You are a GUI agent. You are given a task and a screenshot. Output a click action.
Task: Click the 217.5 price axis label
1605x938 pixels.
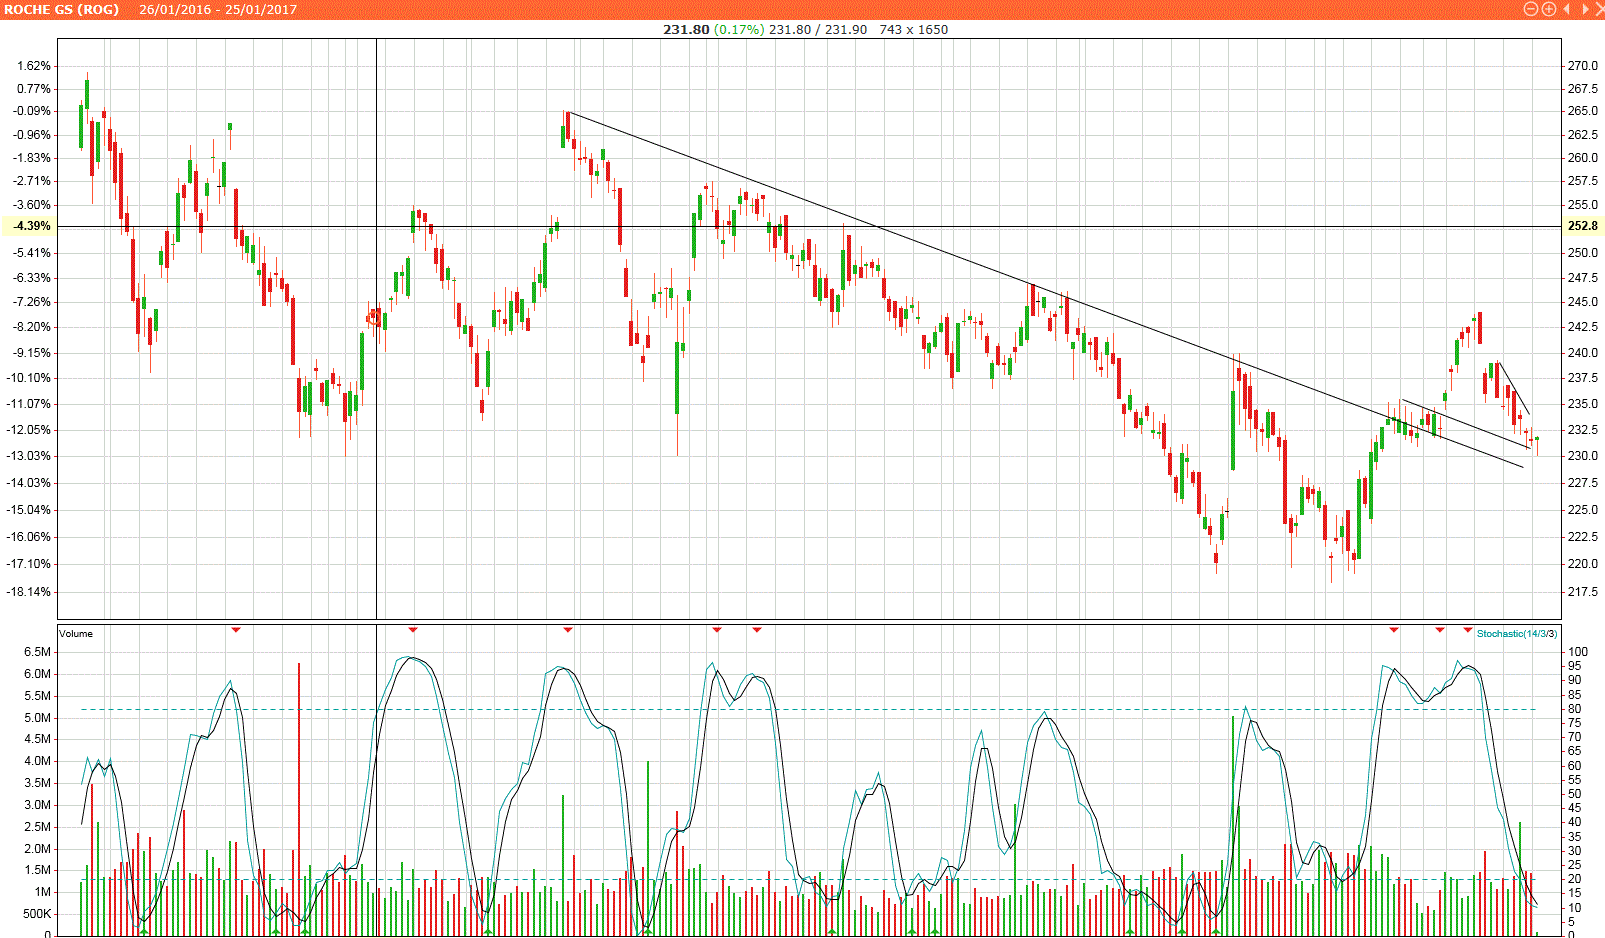(1582, 592)
